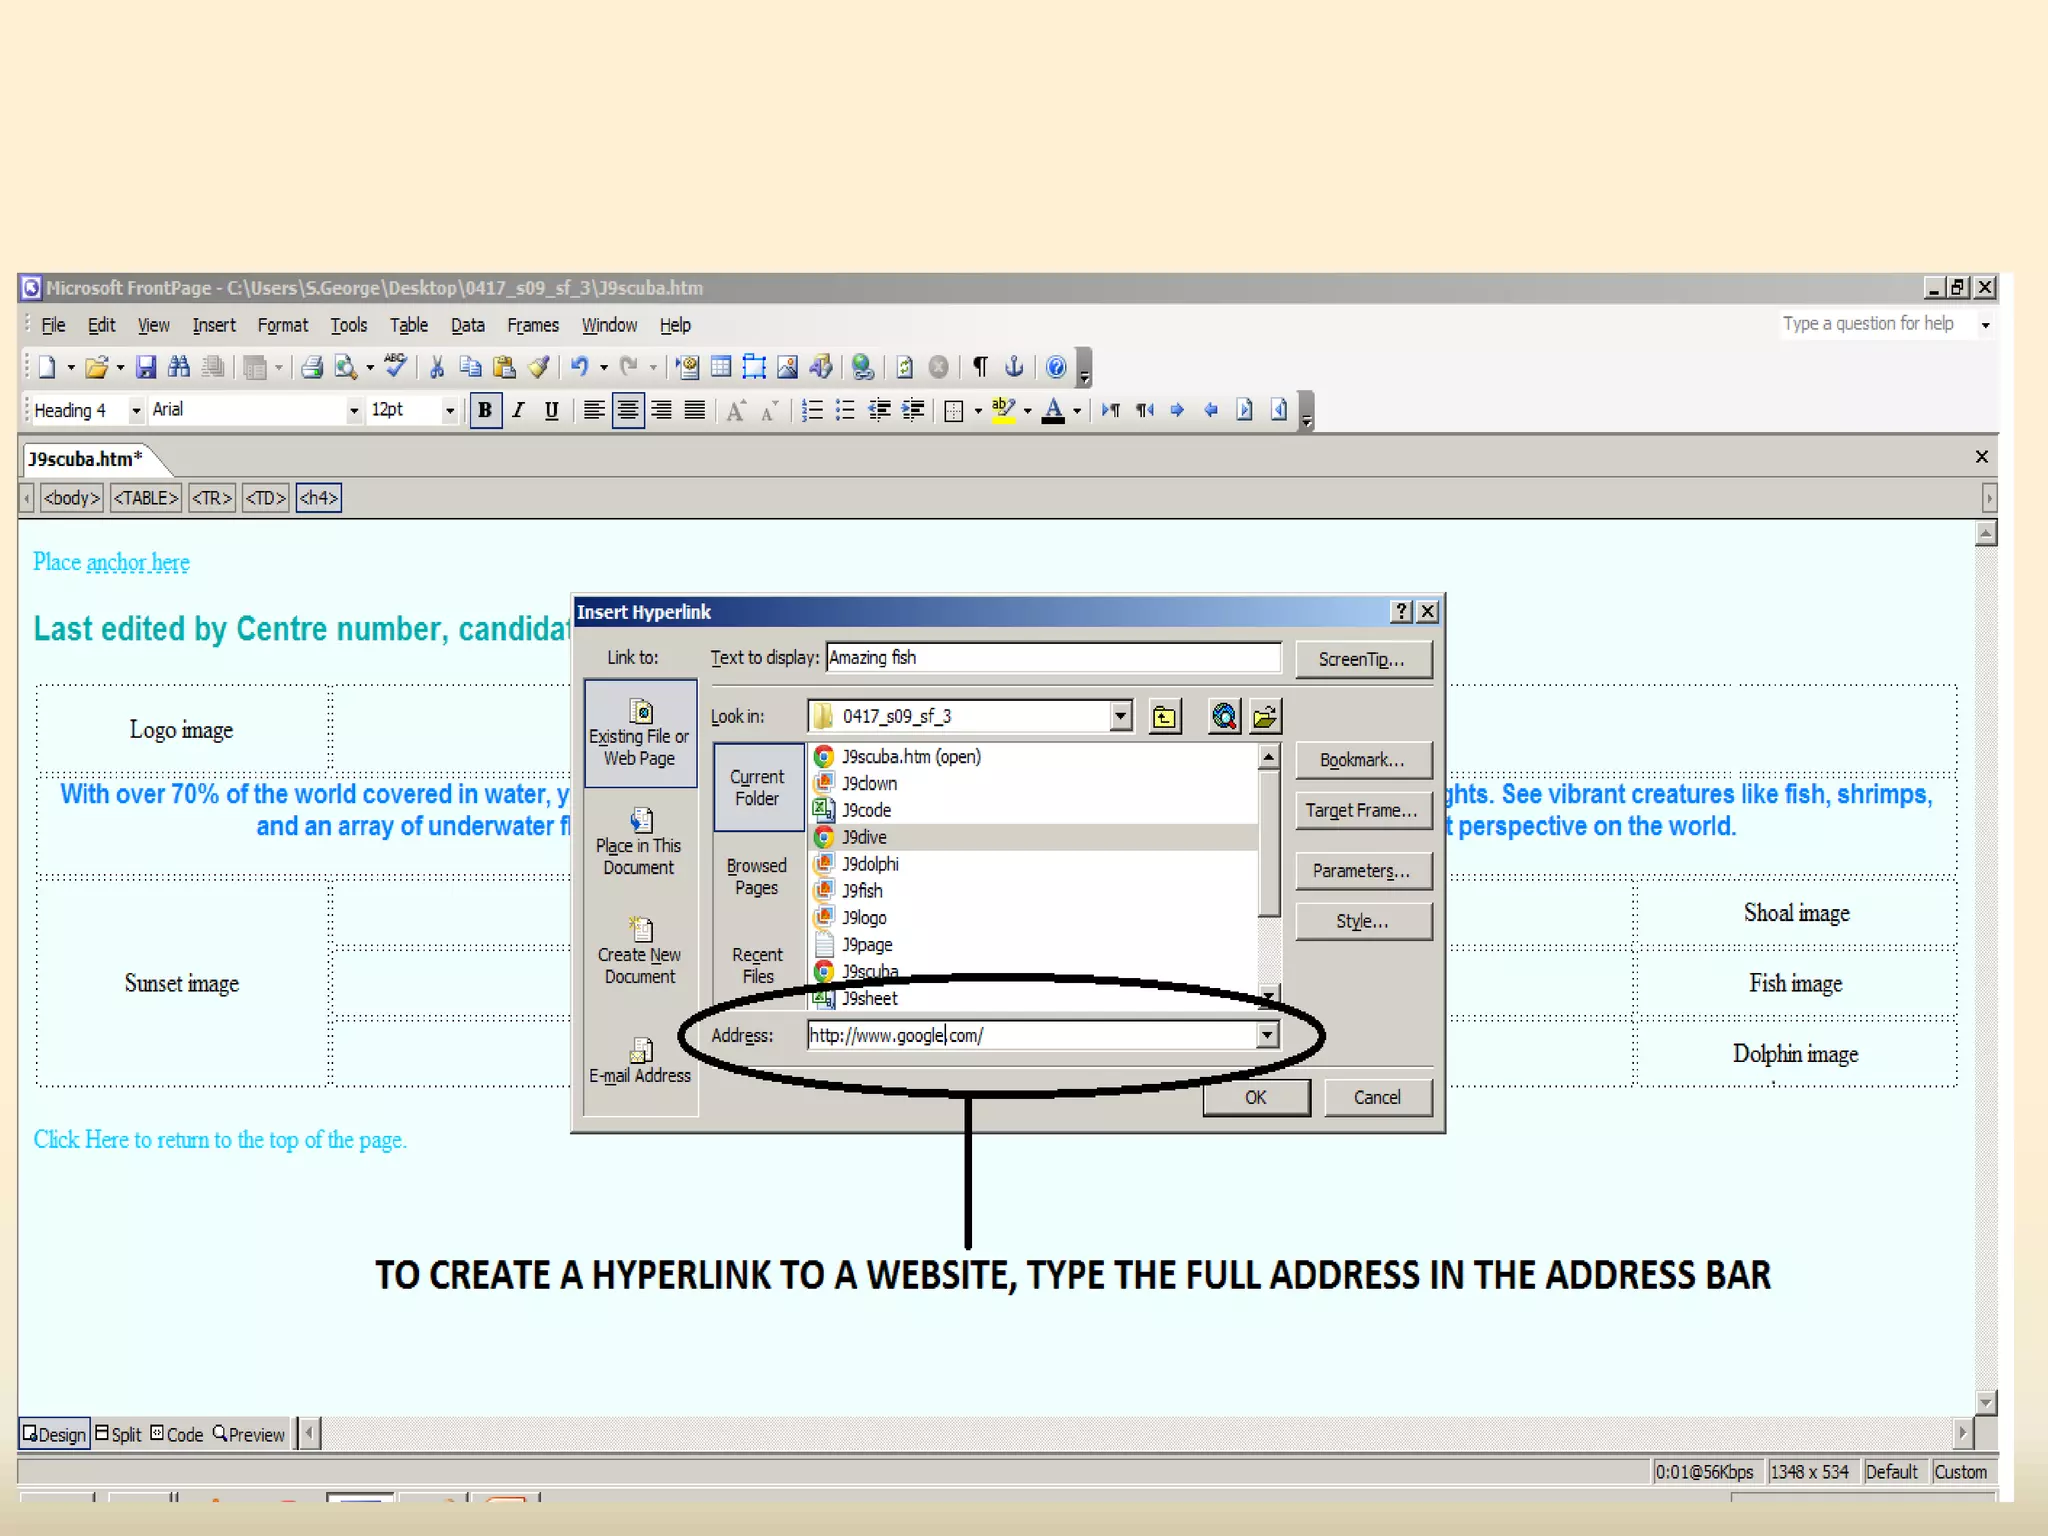Open the Address field dropdown arrow
Image resolution: width=2048 pixels, height=1536 pixels.
coord(1267,1035)
